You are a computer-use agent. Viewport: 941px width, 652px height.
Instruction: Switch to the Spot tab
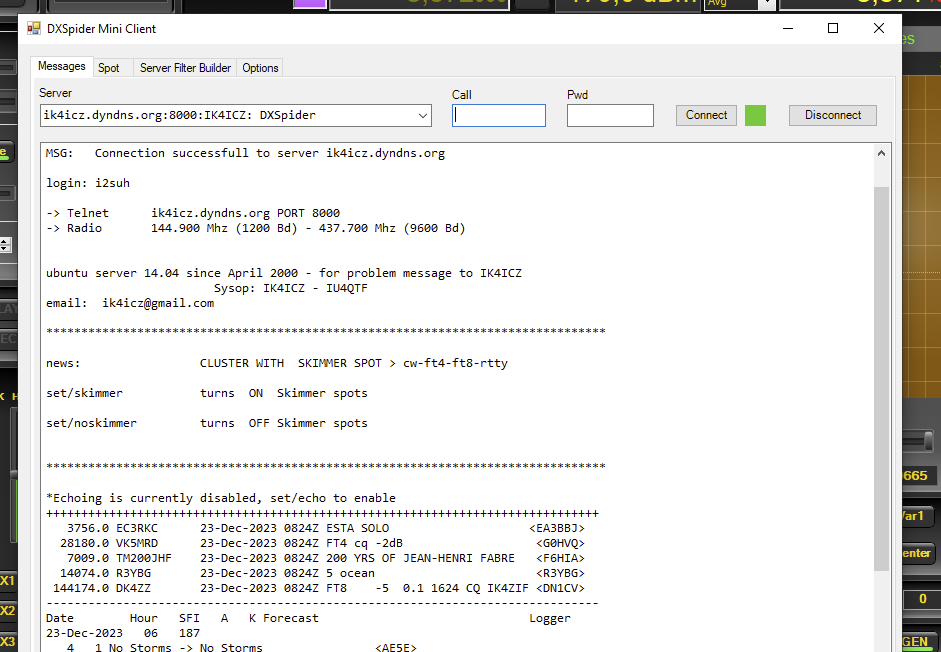click(109, 68)
